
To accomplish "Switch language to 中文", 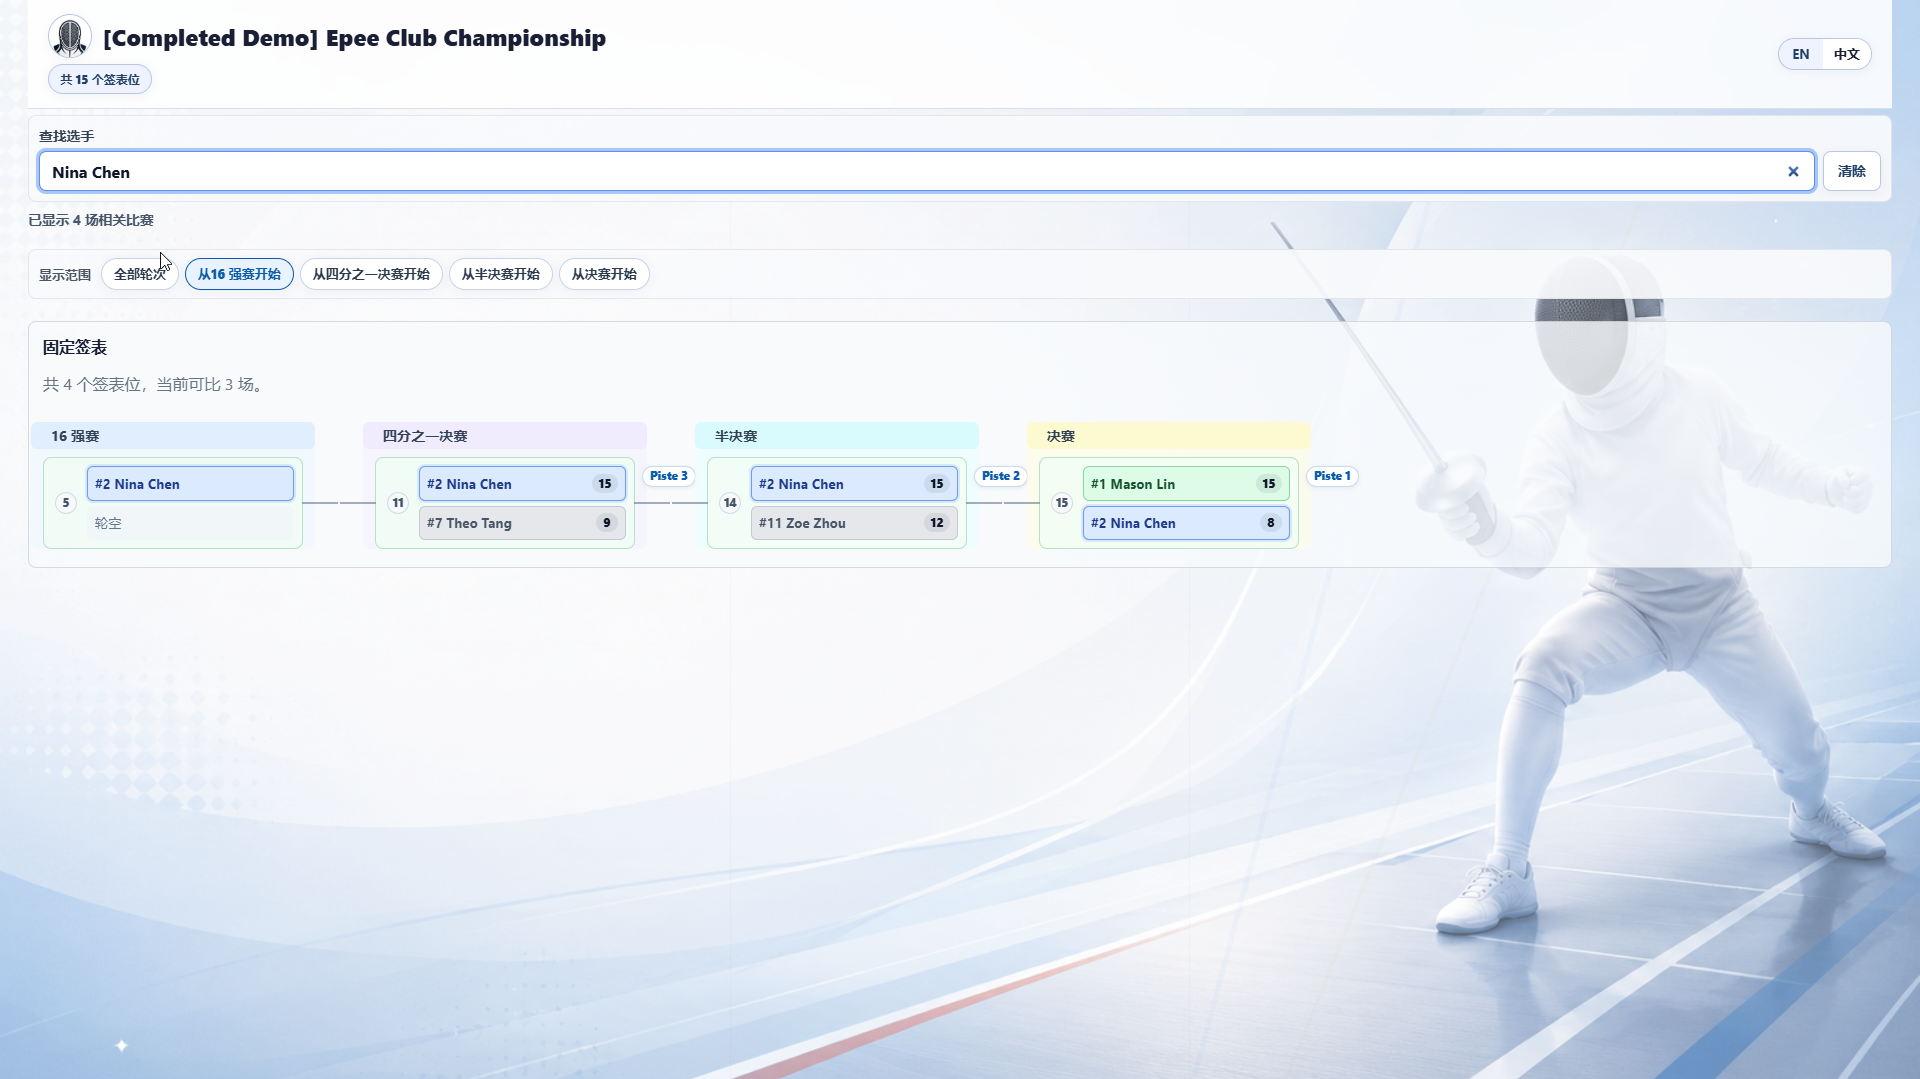I will [1846, 54].
